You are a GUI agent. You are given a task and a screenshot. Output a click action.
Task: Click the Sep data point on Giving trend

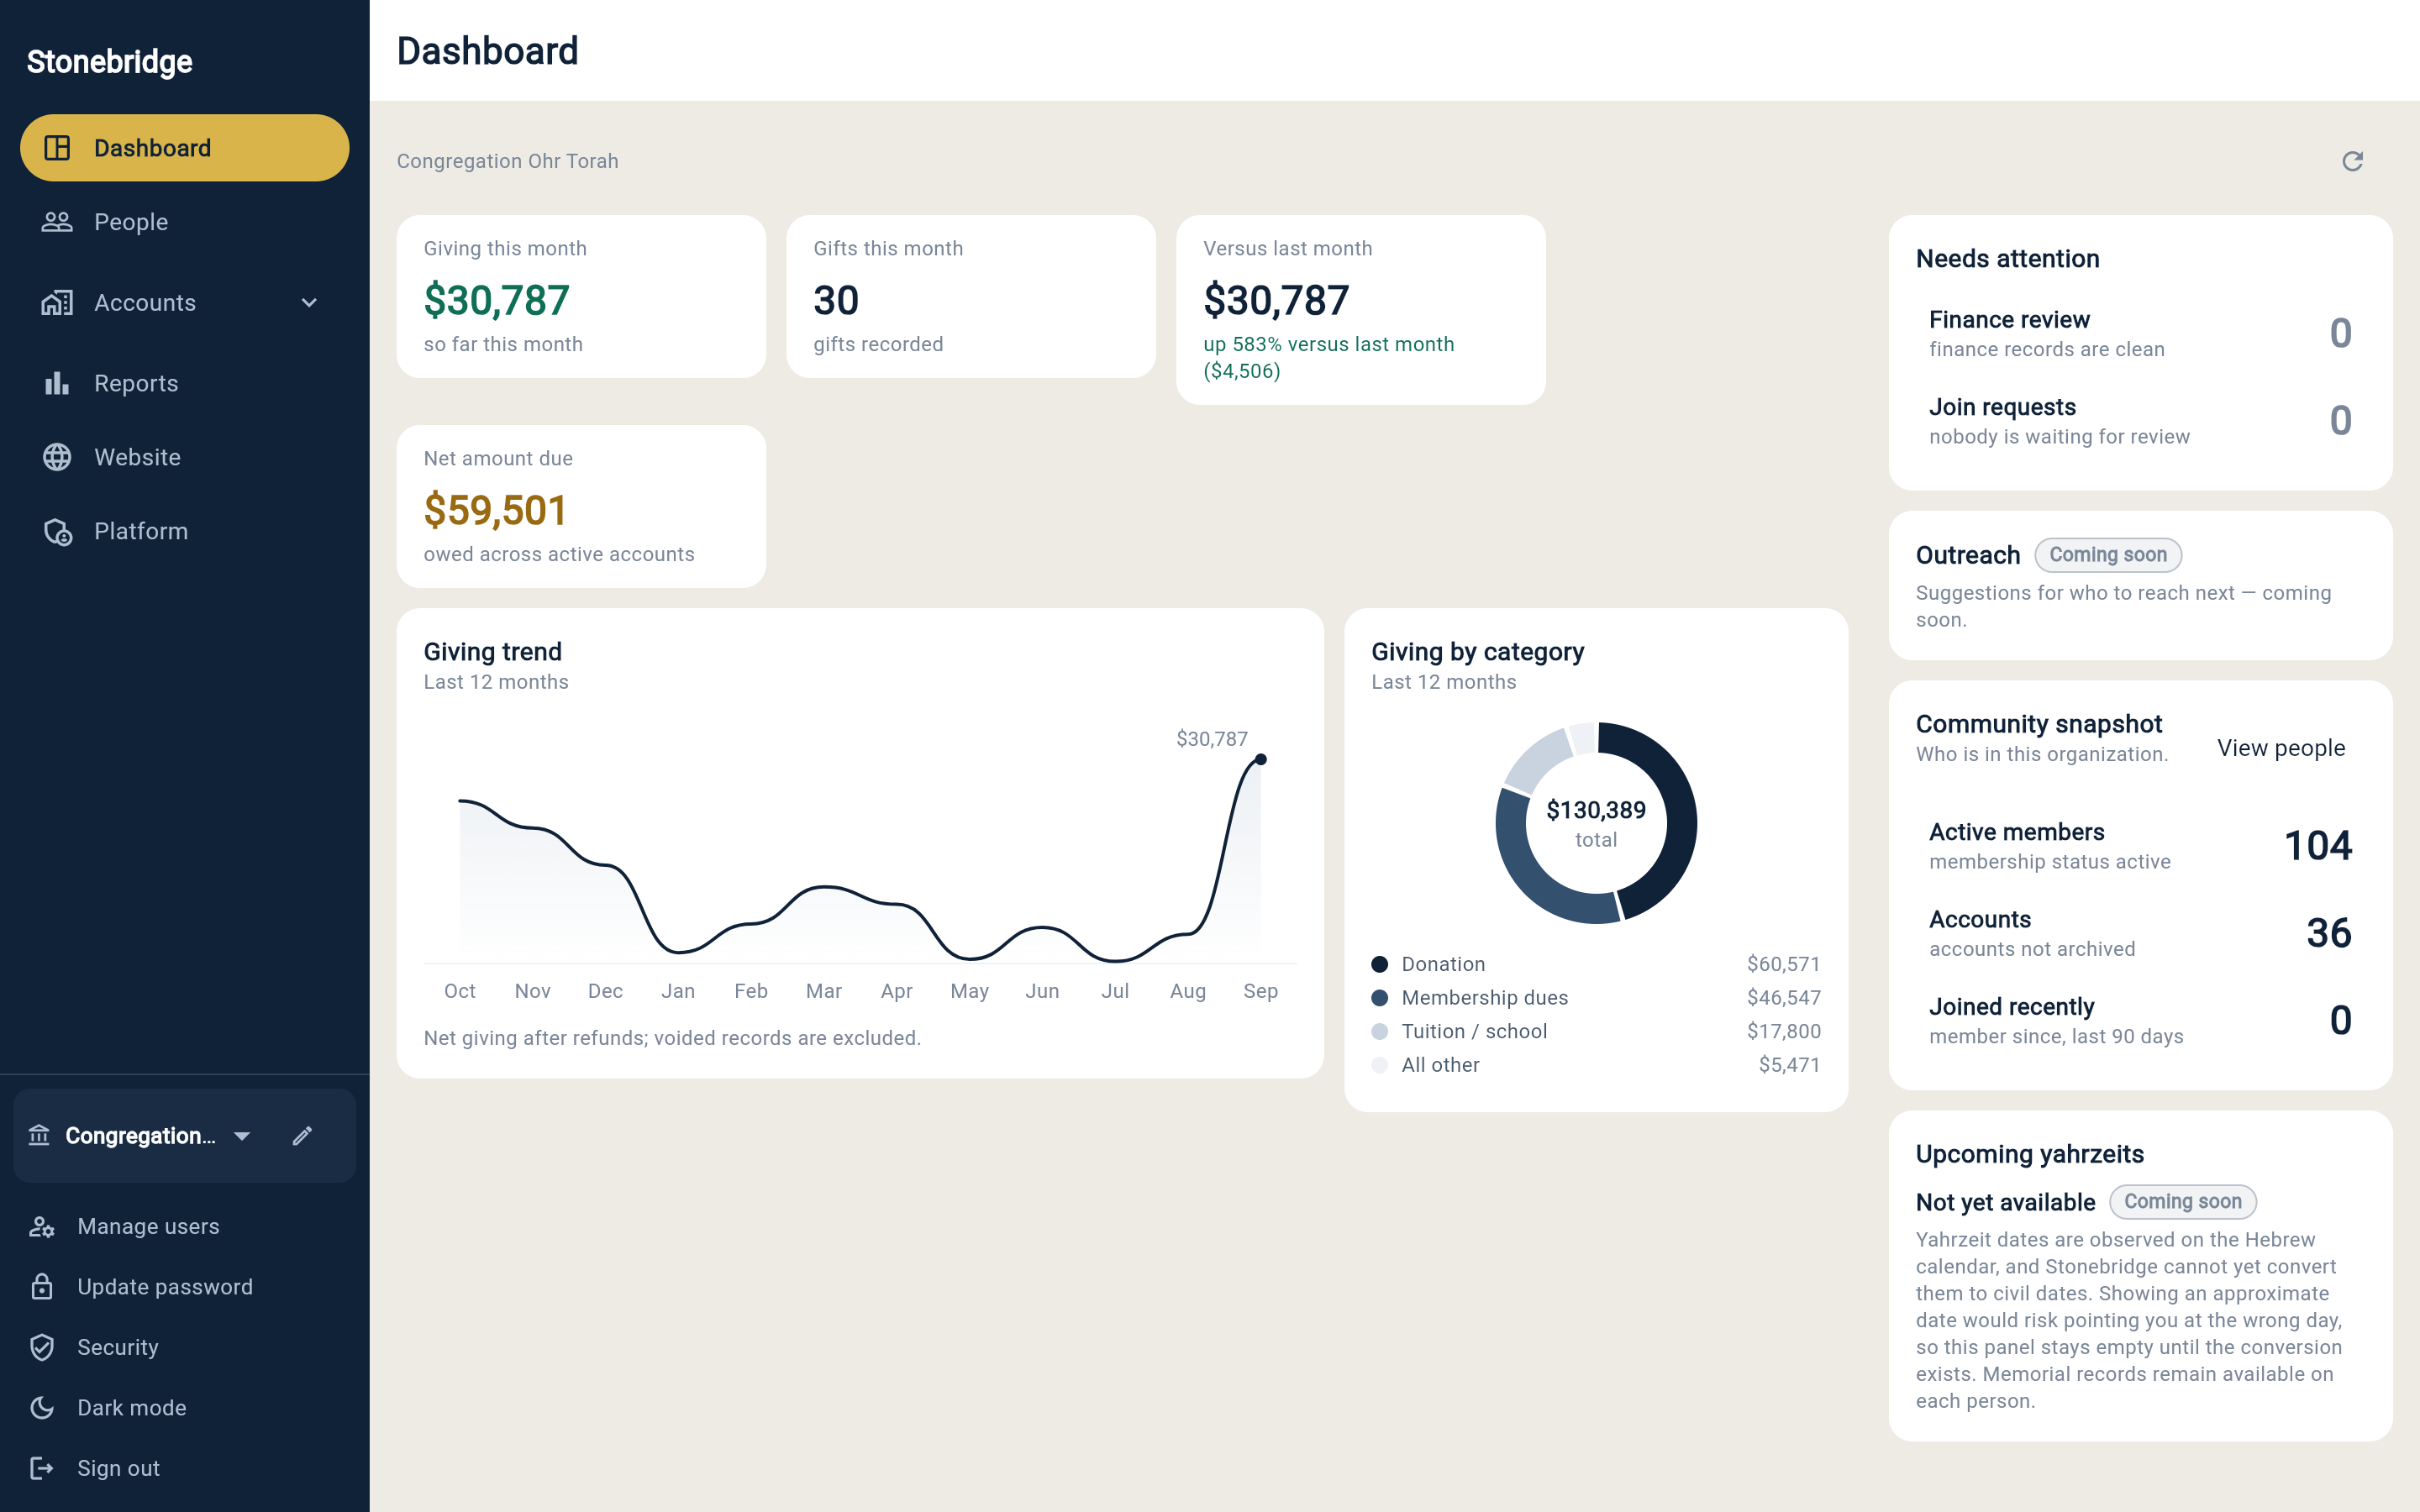tap(1261, 759)
